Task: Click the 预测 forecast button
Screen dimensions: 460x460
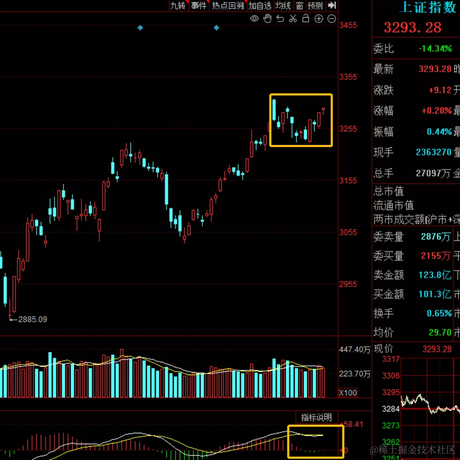Action: (x=315, y=6)
